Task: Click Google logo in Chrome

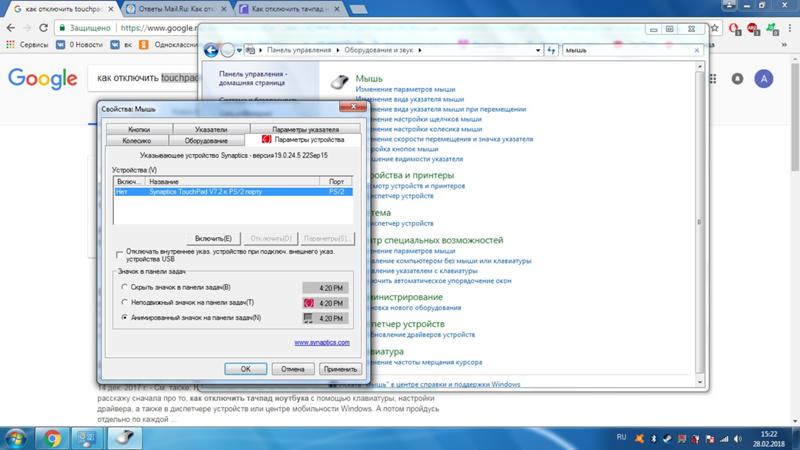Action: pos(43,79)
